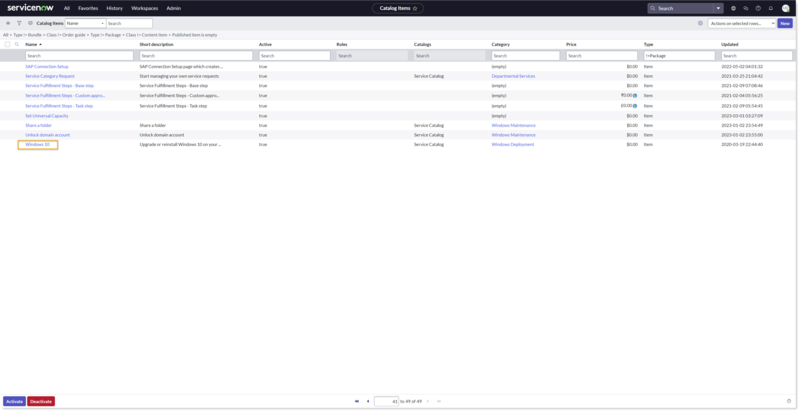
Task: Open Departmental Services category link
Action: (x=513, y=76)
